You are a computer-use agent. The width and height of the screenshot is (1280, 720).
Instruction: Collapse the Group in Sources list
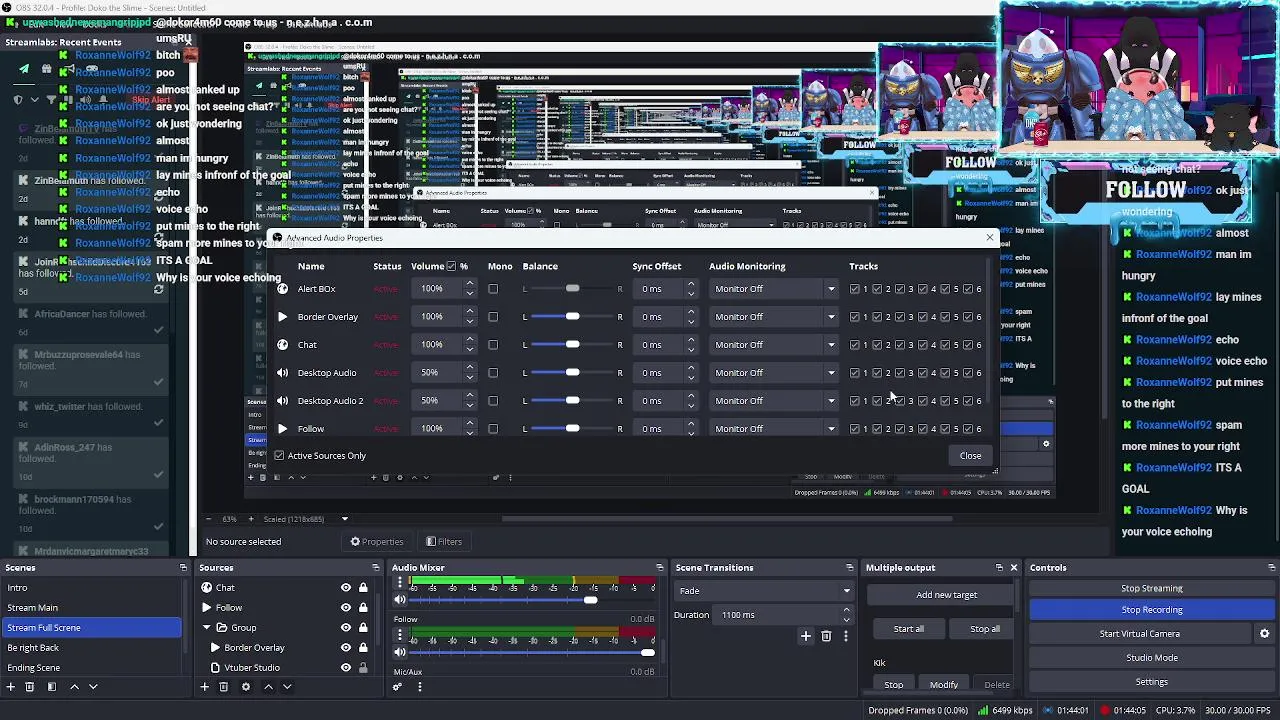(206, 628)
